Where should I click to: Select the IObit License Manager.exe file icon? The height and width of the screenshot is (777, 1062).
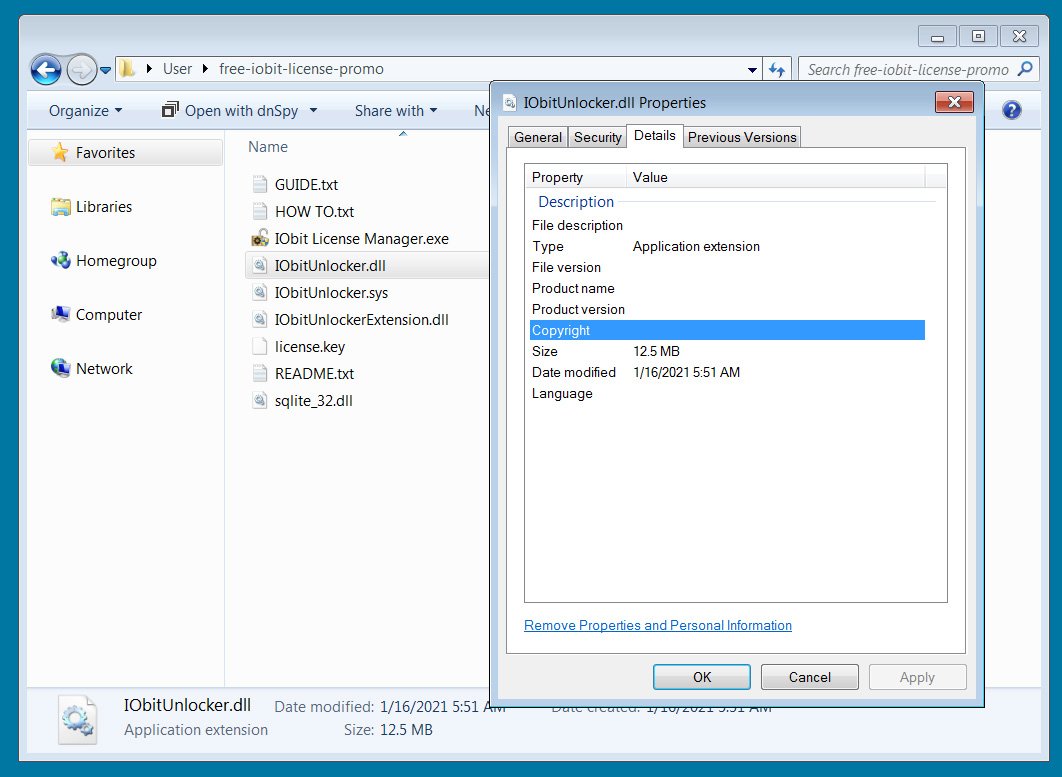[x=257, y=239]
